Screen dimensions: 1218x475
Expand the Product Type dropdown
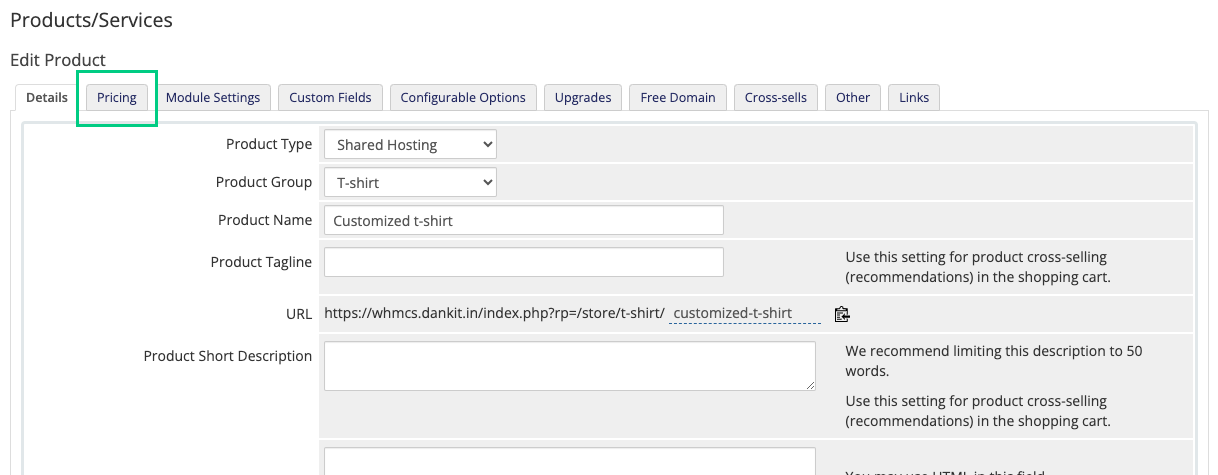click(410, 144)
